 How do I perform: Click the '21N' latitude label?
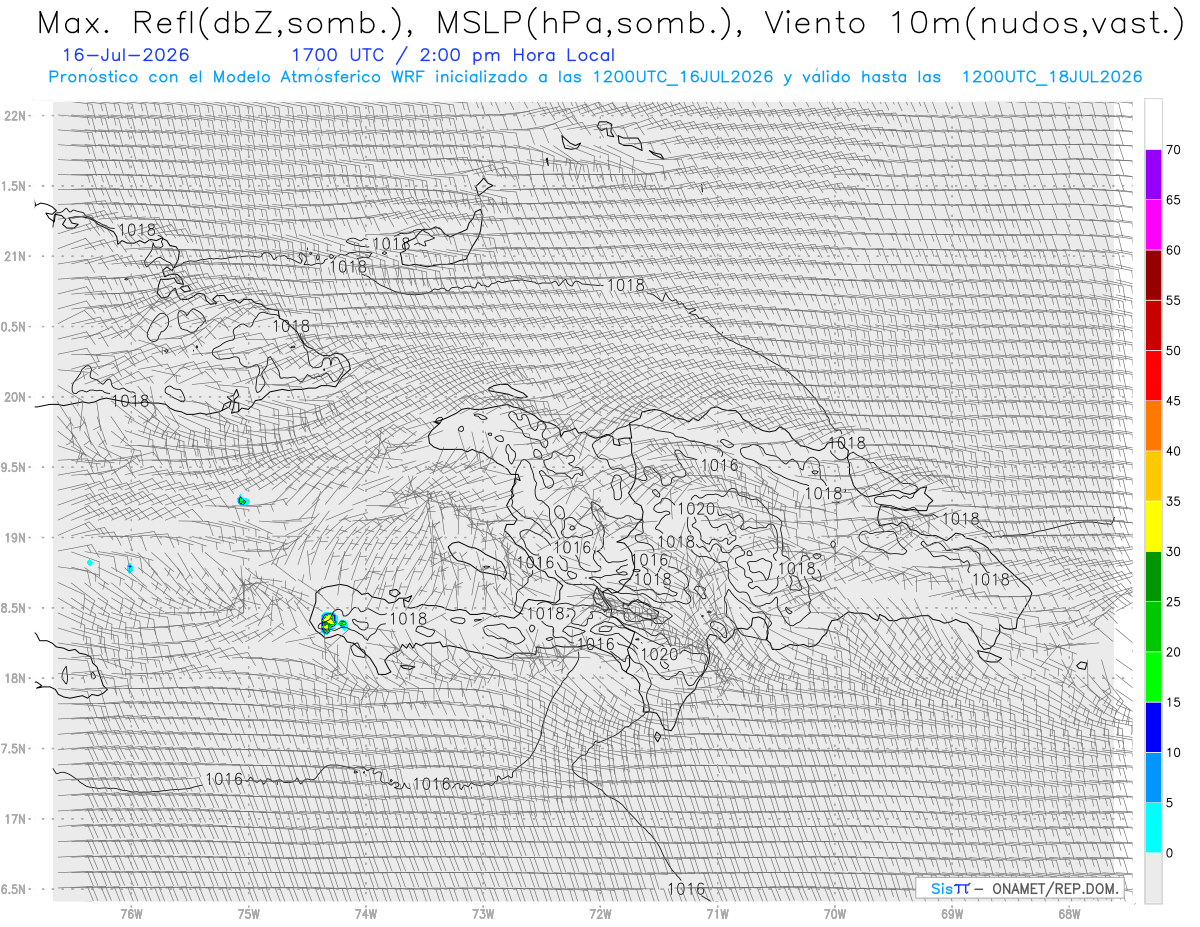pyautogui.click(x=15, y=256)
